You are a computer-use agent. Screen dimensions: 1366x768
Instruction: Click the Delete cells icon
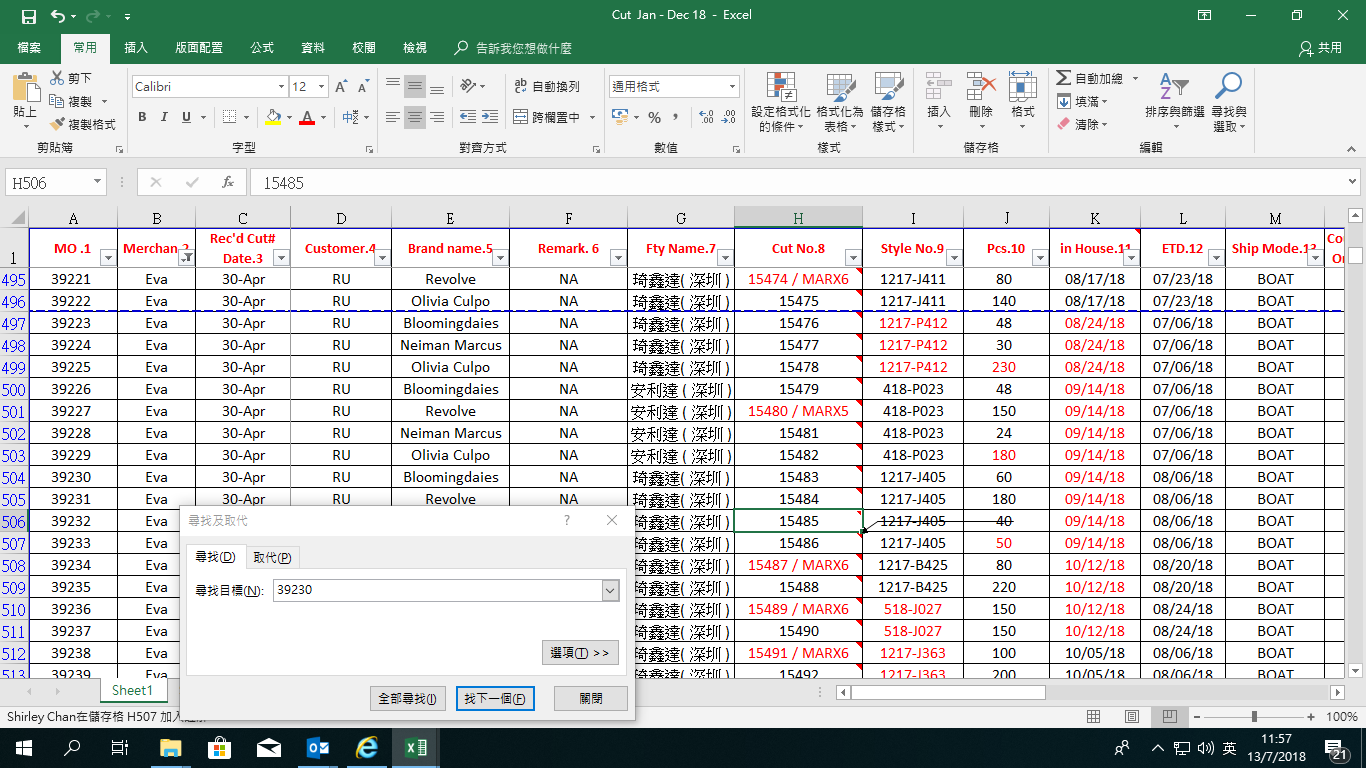click(x=981, y=87)
